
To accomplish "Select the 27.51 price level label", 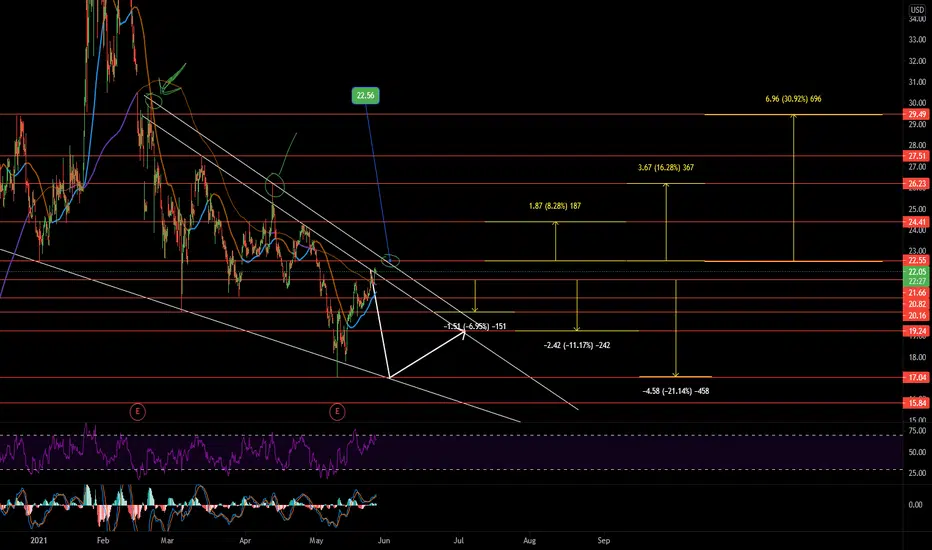I will [x=916, y=156].
